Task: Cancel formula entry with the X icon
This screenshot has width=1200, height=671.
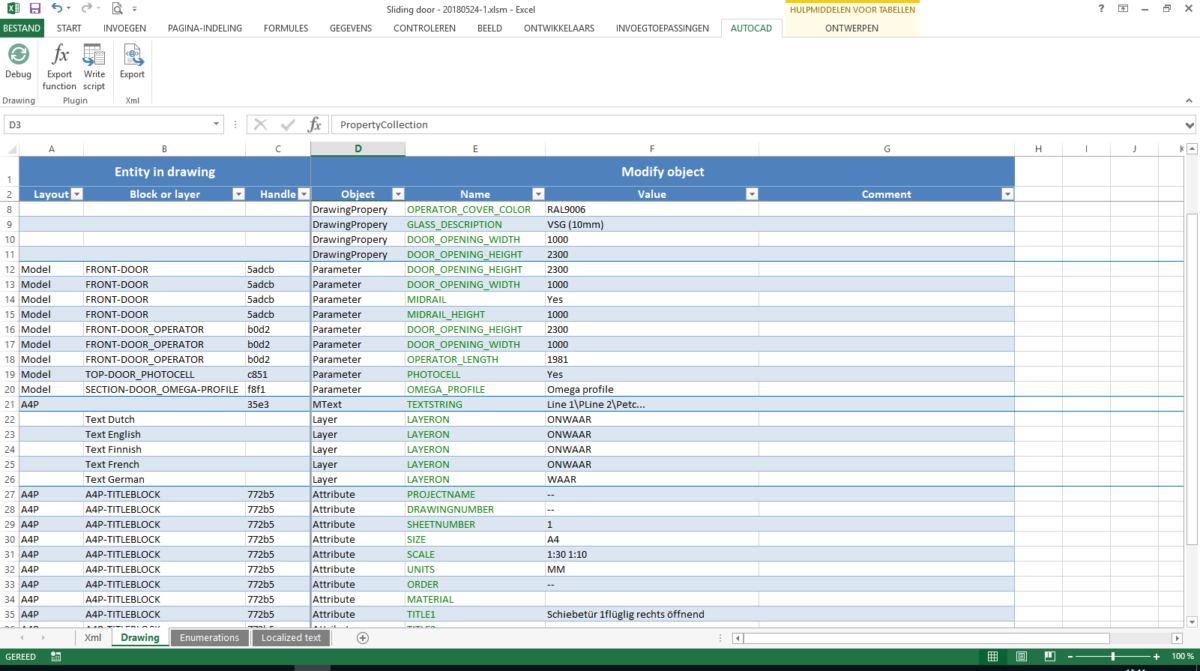Action: [x=260, y=125]
